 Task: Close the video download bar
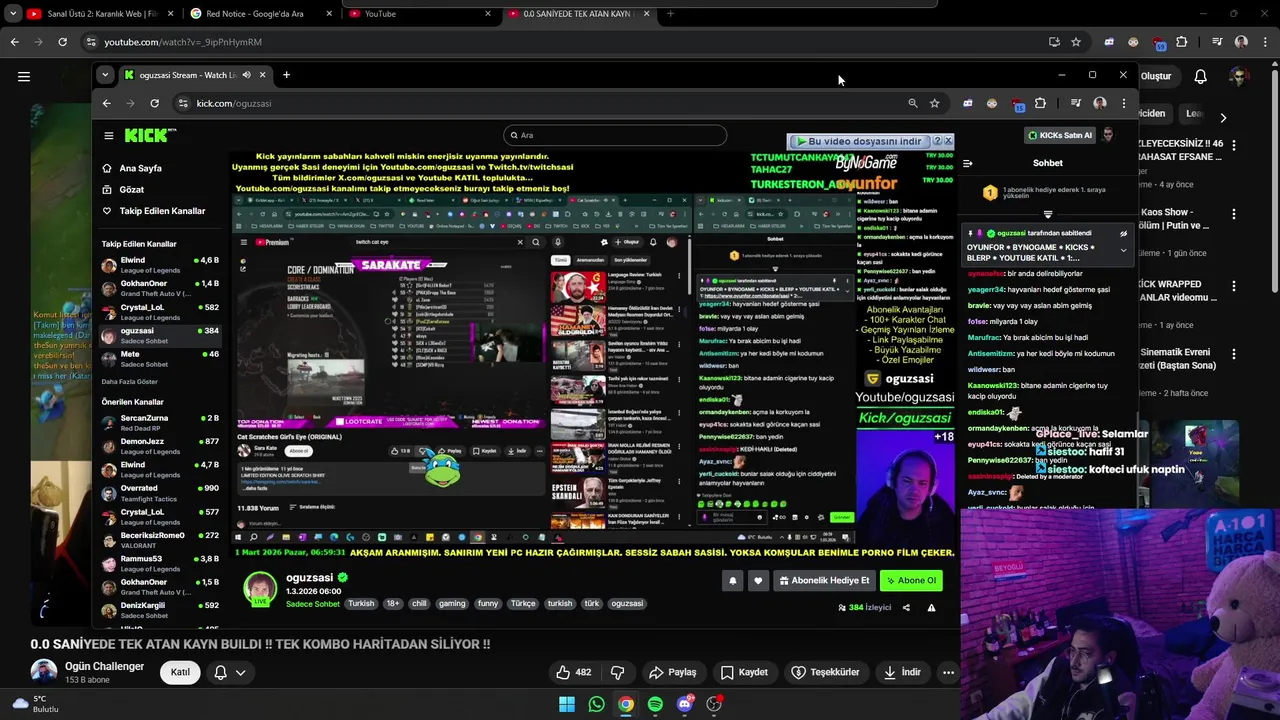point(948,141)
